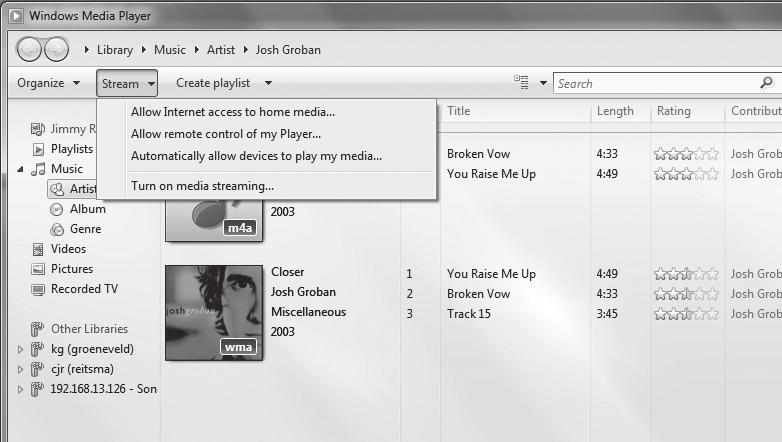Choose Automatically allow devices to play my media
Screen dimensions: 782x442
(256, 156)
